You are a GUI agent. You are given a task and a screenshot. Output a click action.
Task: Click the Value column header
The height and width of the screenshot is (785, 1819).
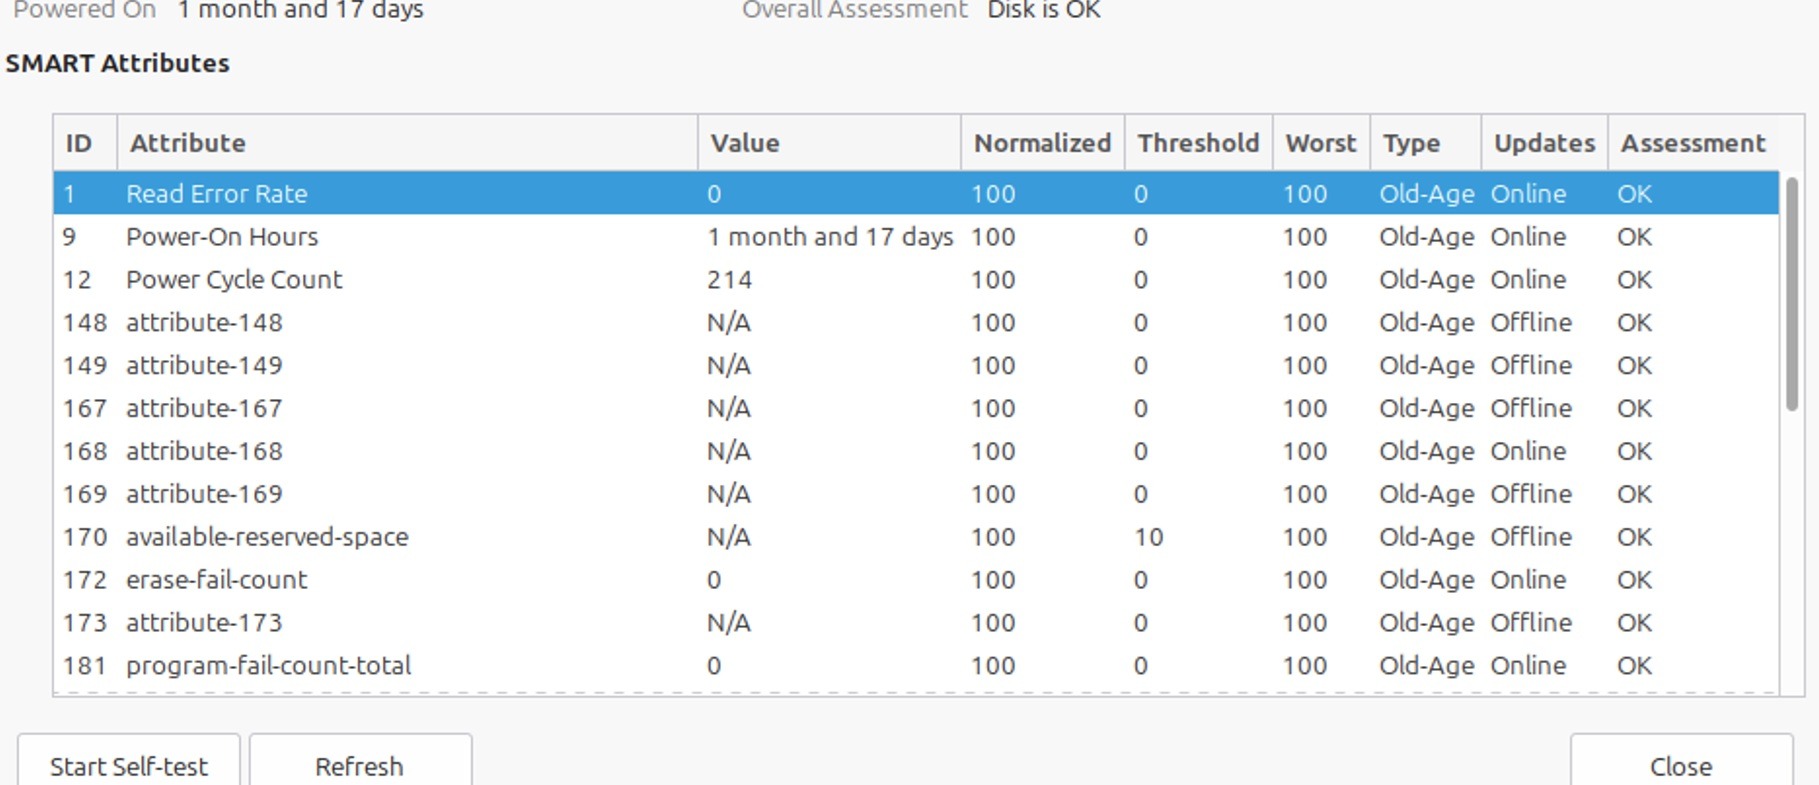pos(745,143)
